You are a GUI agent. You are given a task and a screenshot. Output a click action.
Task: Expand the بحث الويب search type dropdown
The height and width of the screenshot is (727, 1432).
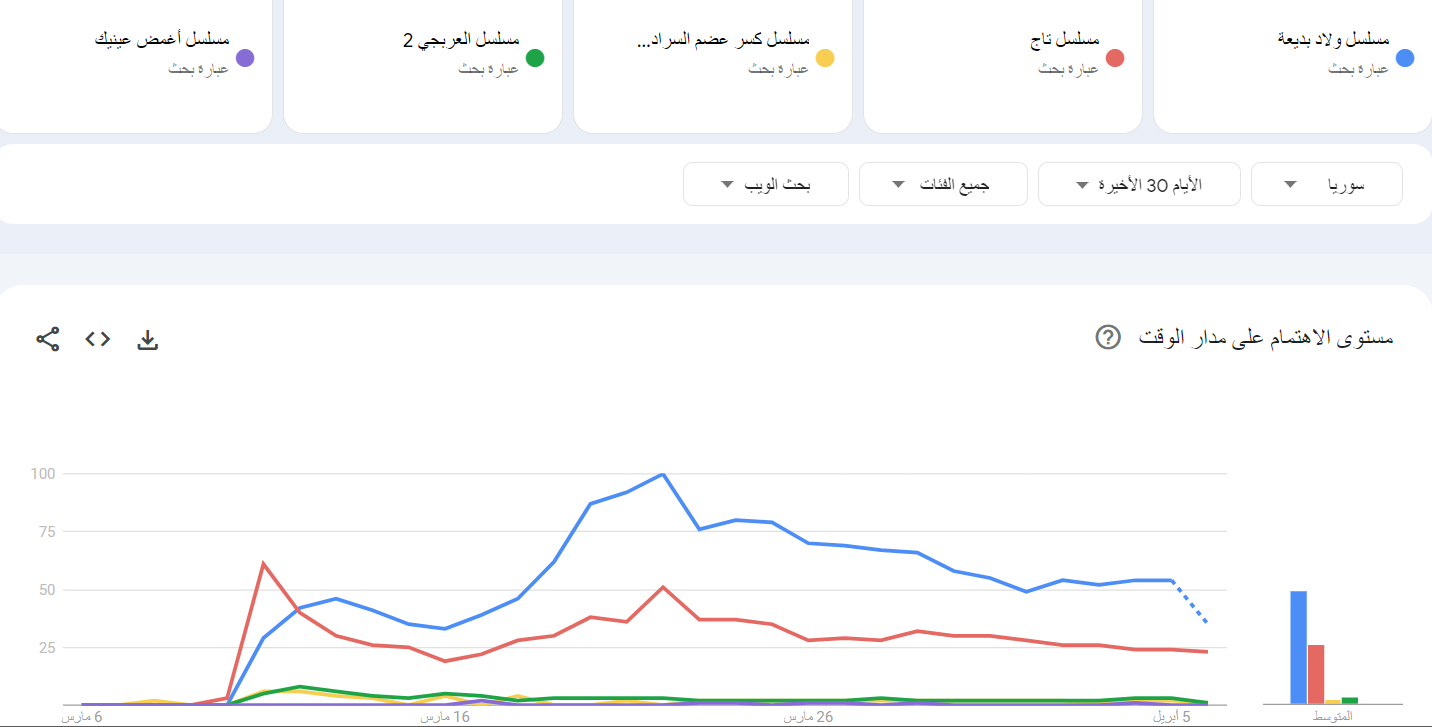point(766,185)
